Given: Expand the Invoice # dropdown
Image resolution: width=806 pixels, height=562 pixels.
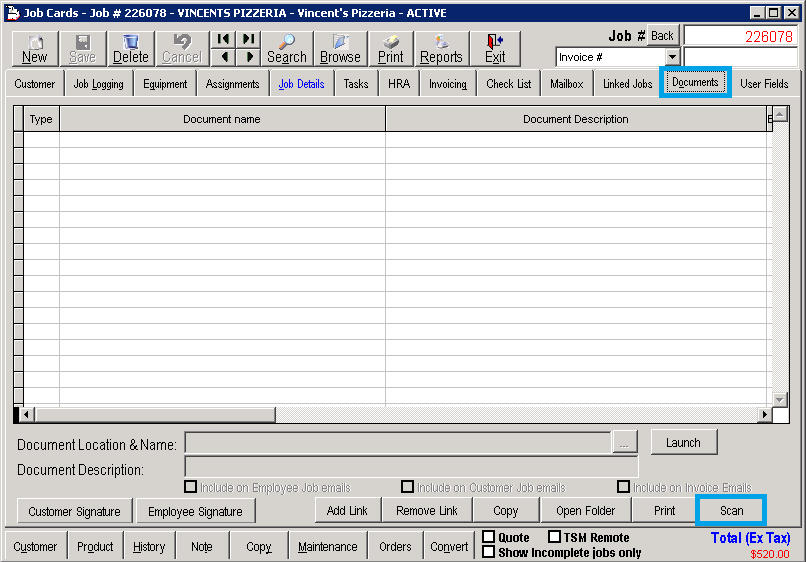Looking at the screenshot, I should tap(672, 57).
